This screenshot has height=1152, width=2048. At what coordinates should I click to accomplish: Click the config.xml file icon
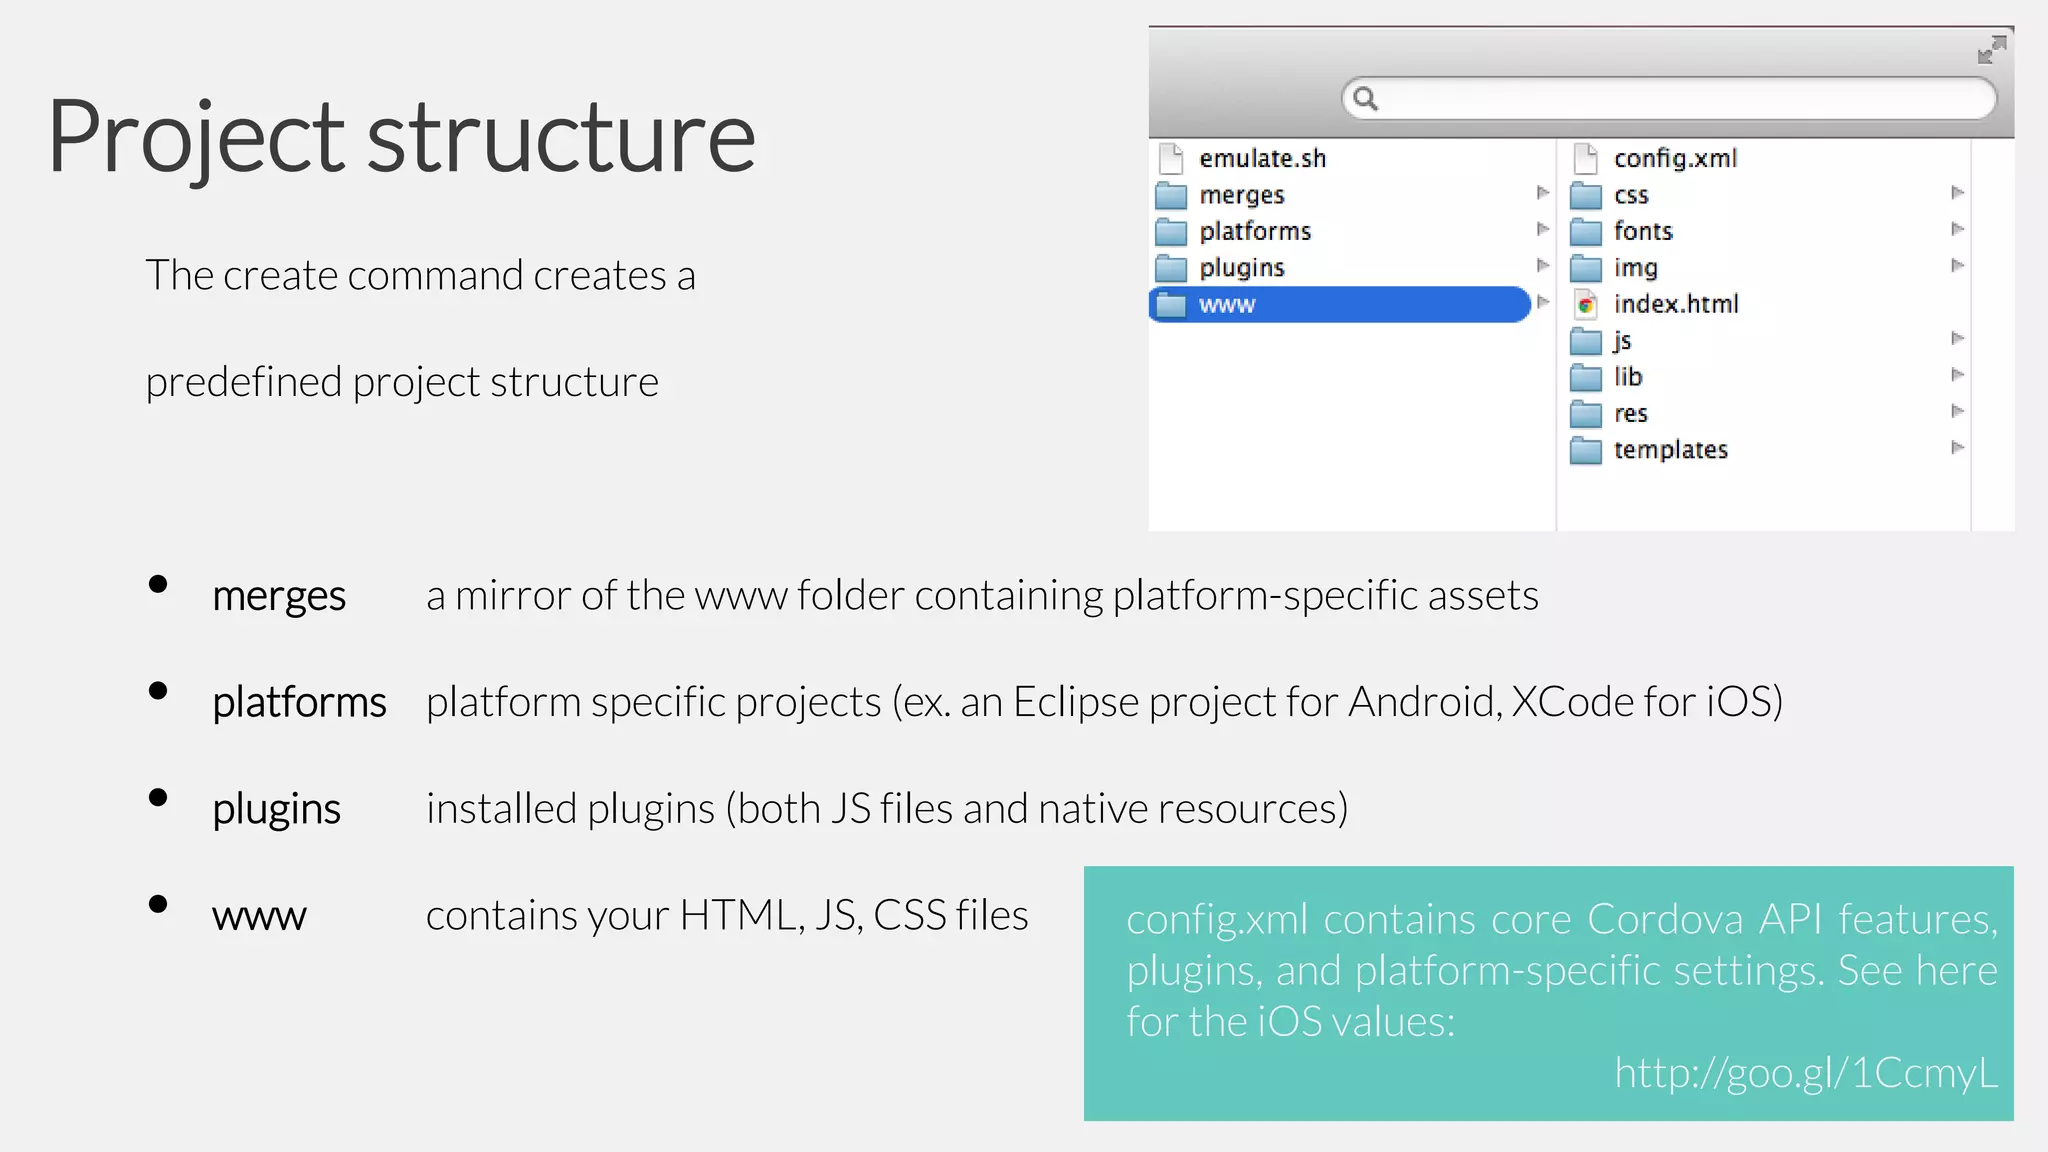click(x=1586, y=158)
